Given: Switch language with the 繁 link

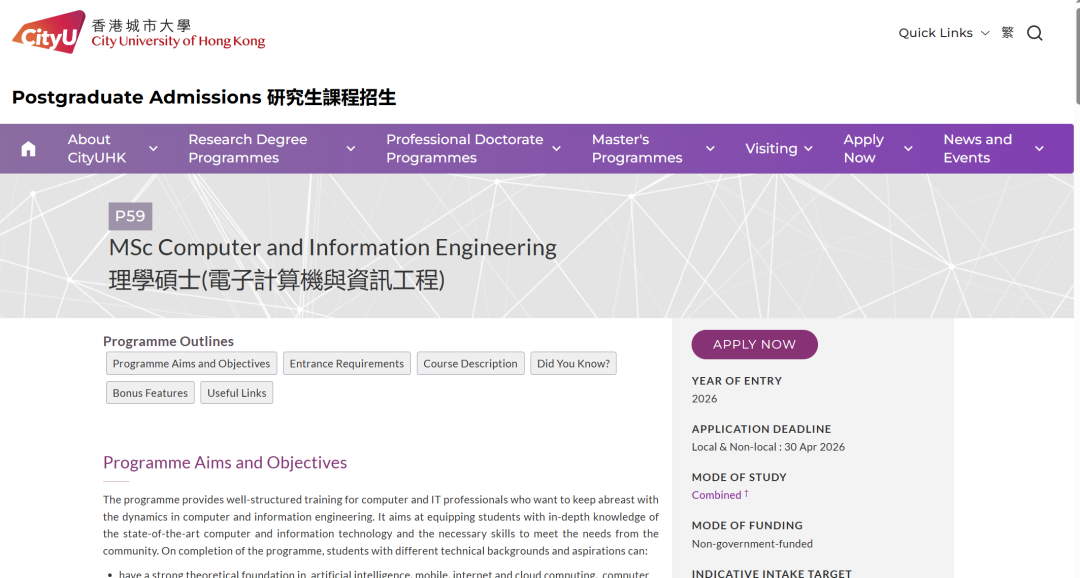Looking at the screenshot, I should click(x=1008, y=33).
